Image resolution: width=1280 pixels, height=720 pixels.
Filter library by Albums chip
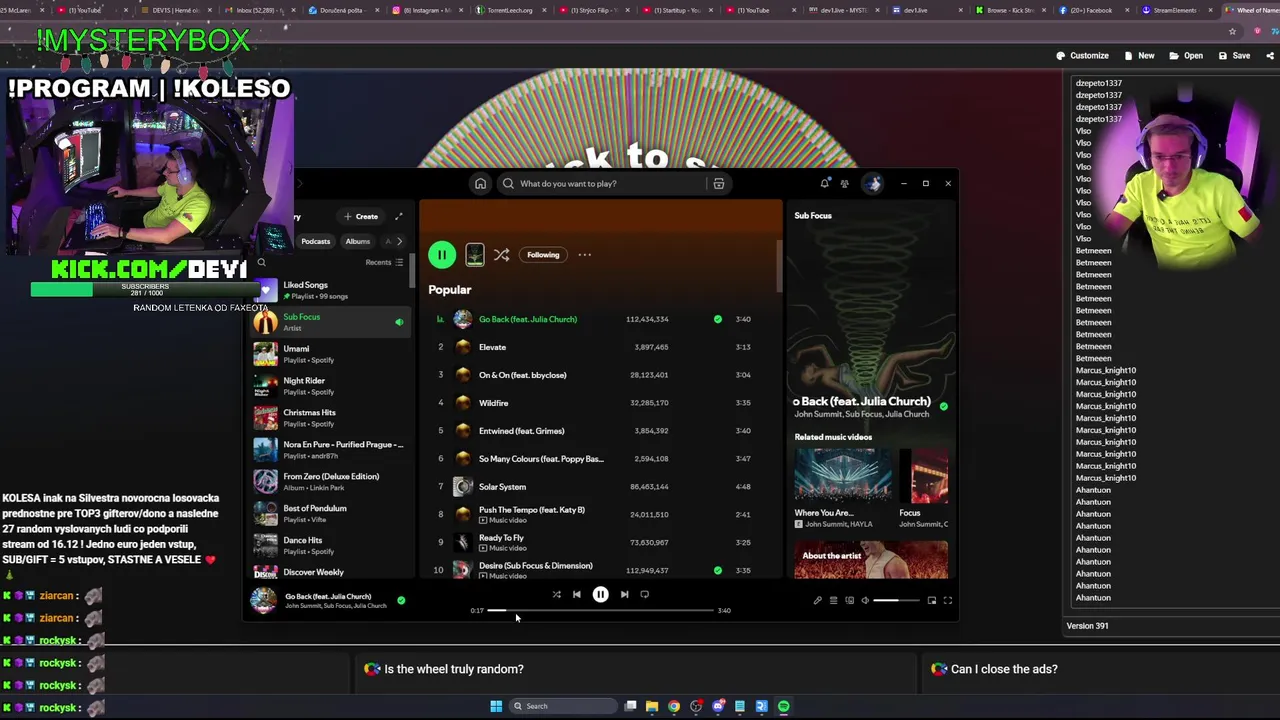coord(357,241)
